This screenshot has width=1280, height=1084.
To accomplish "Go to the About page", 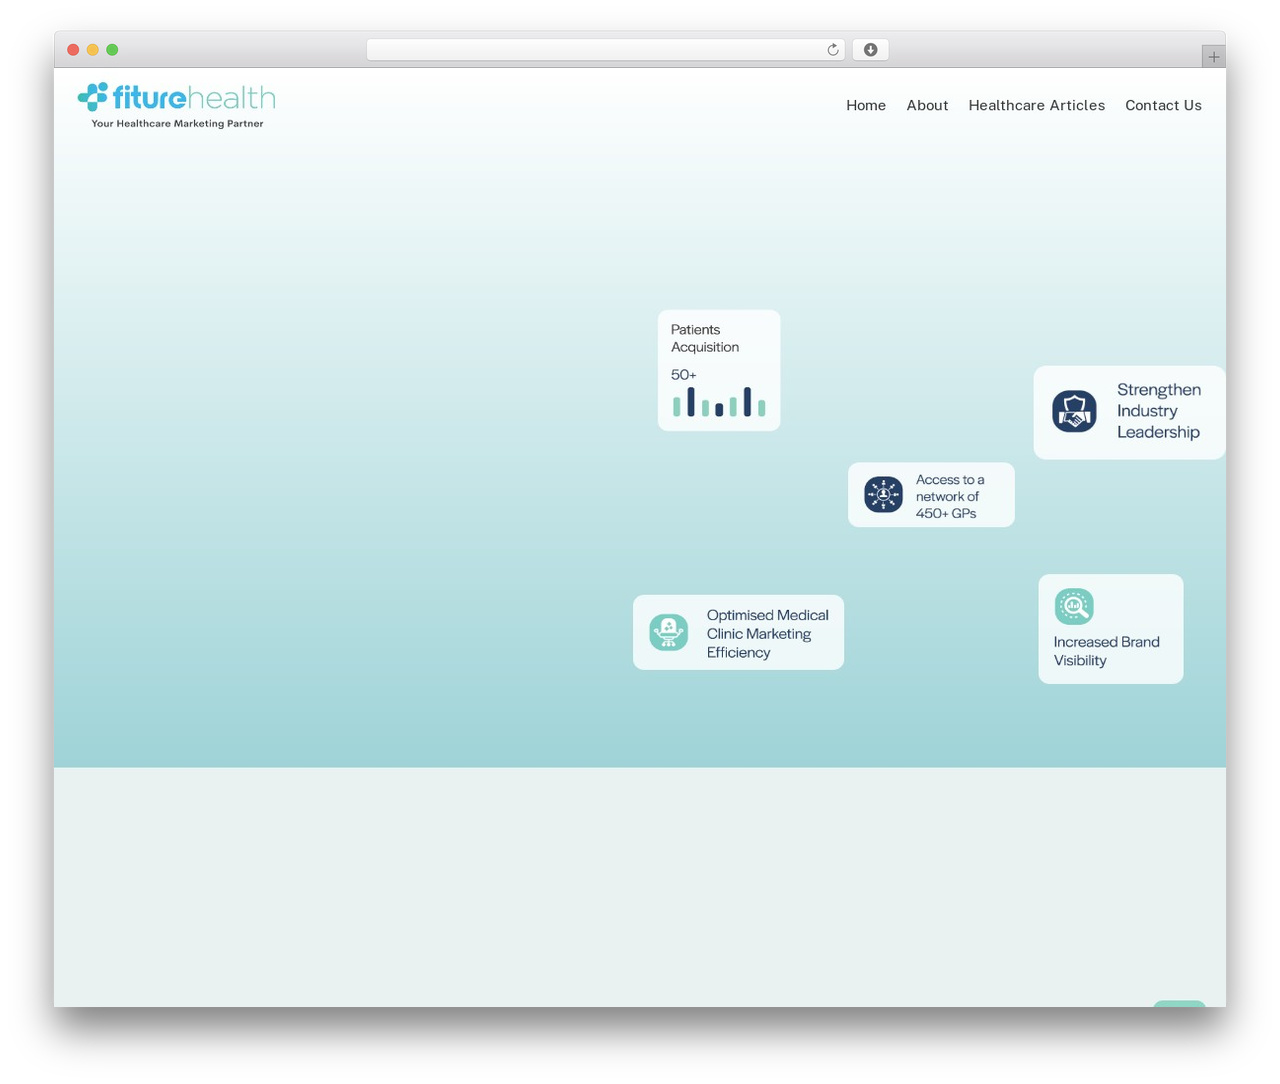I will pyautogui.click(x=927, y=105).
